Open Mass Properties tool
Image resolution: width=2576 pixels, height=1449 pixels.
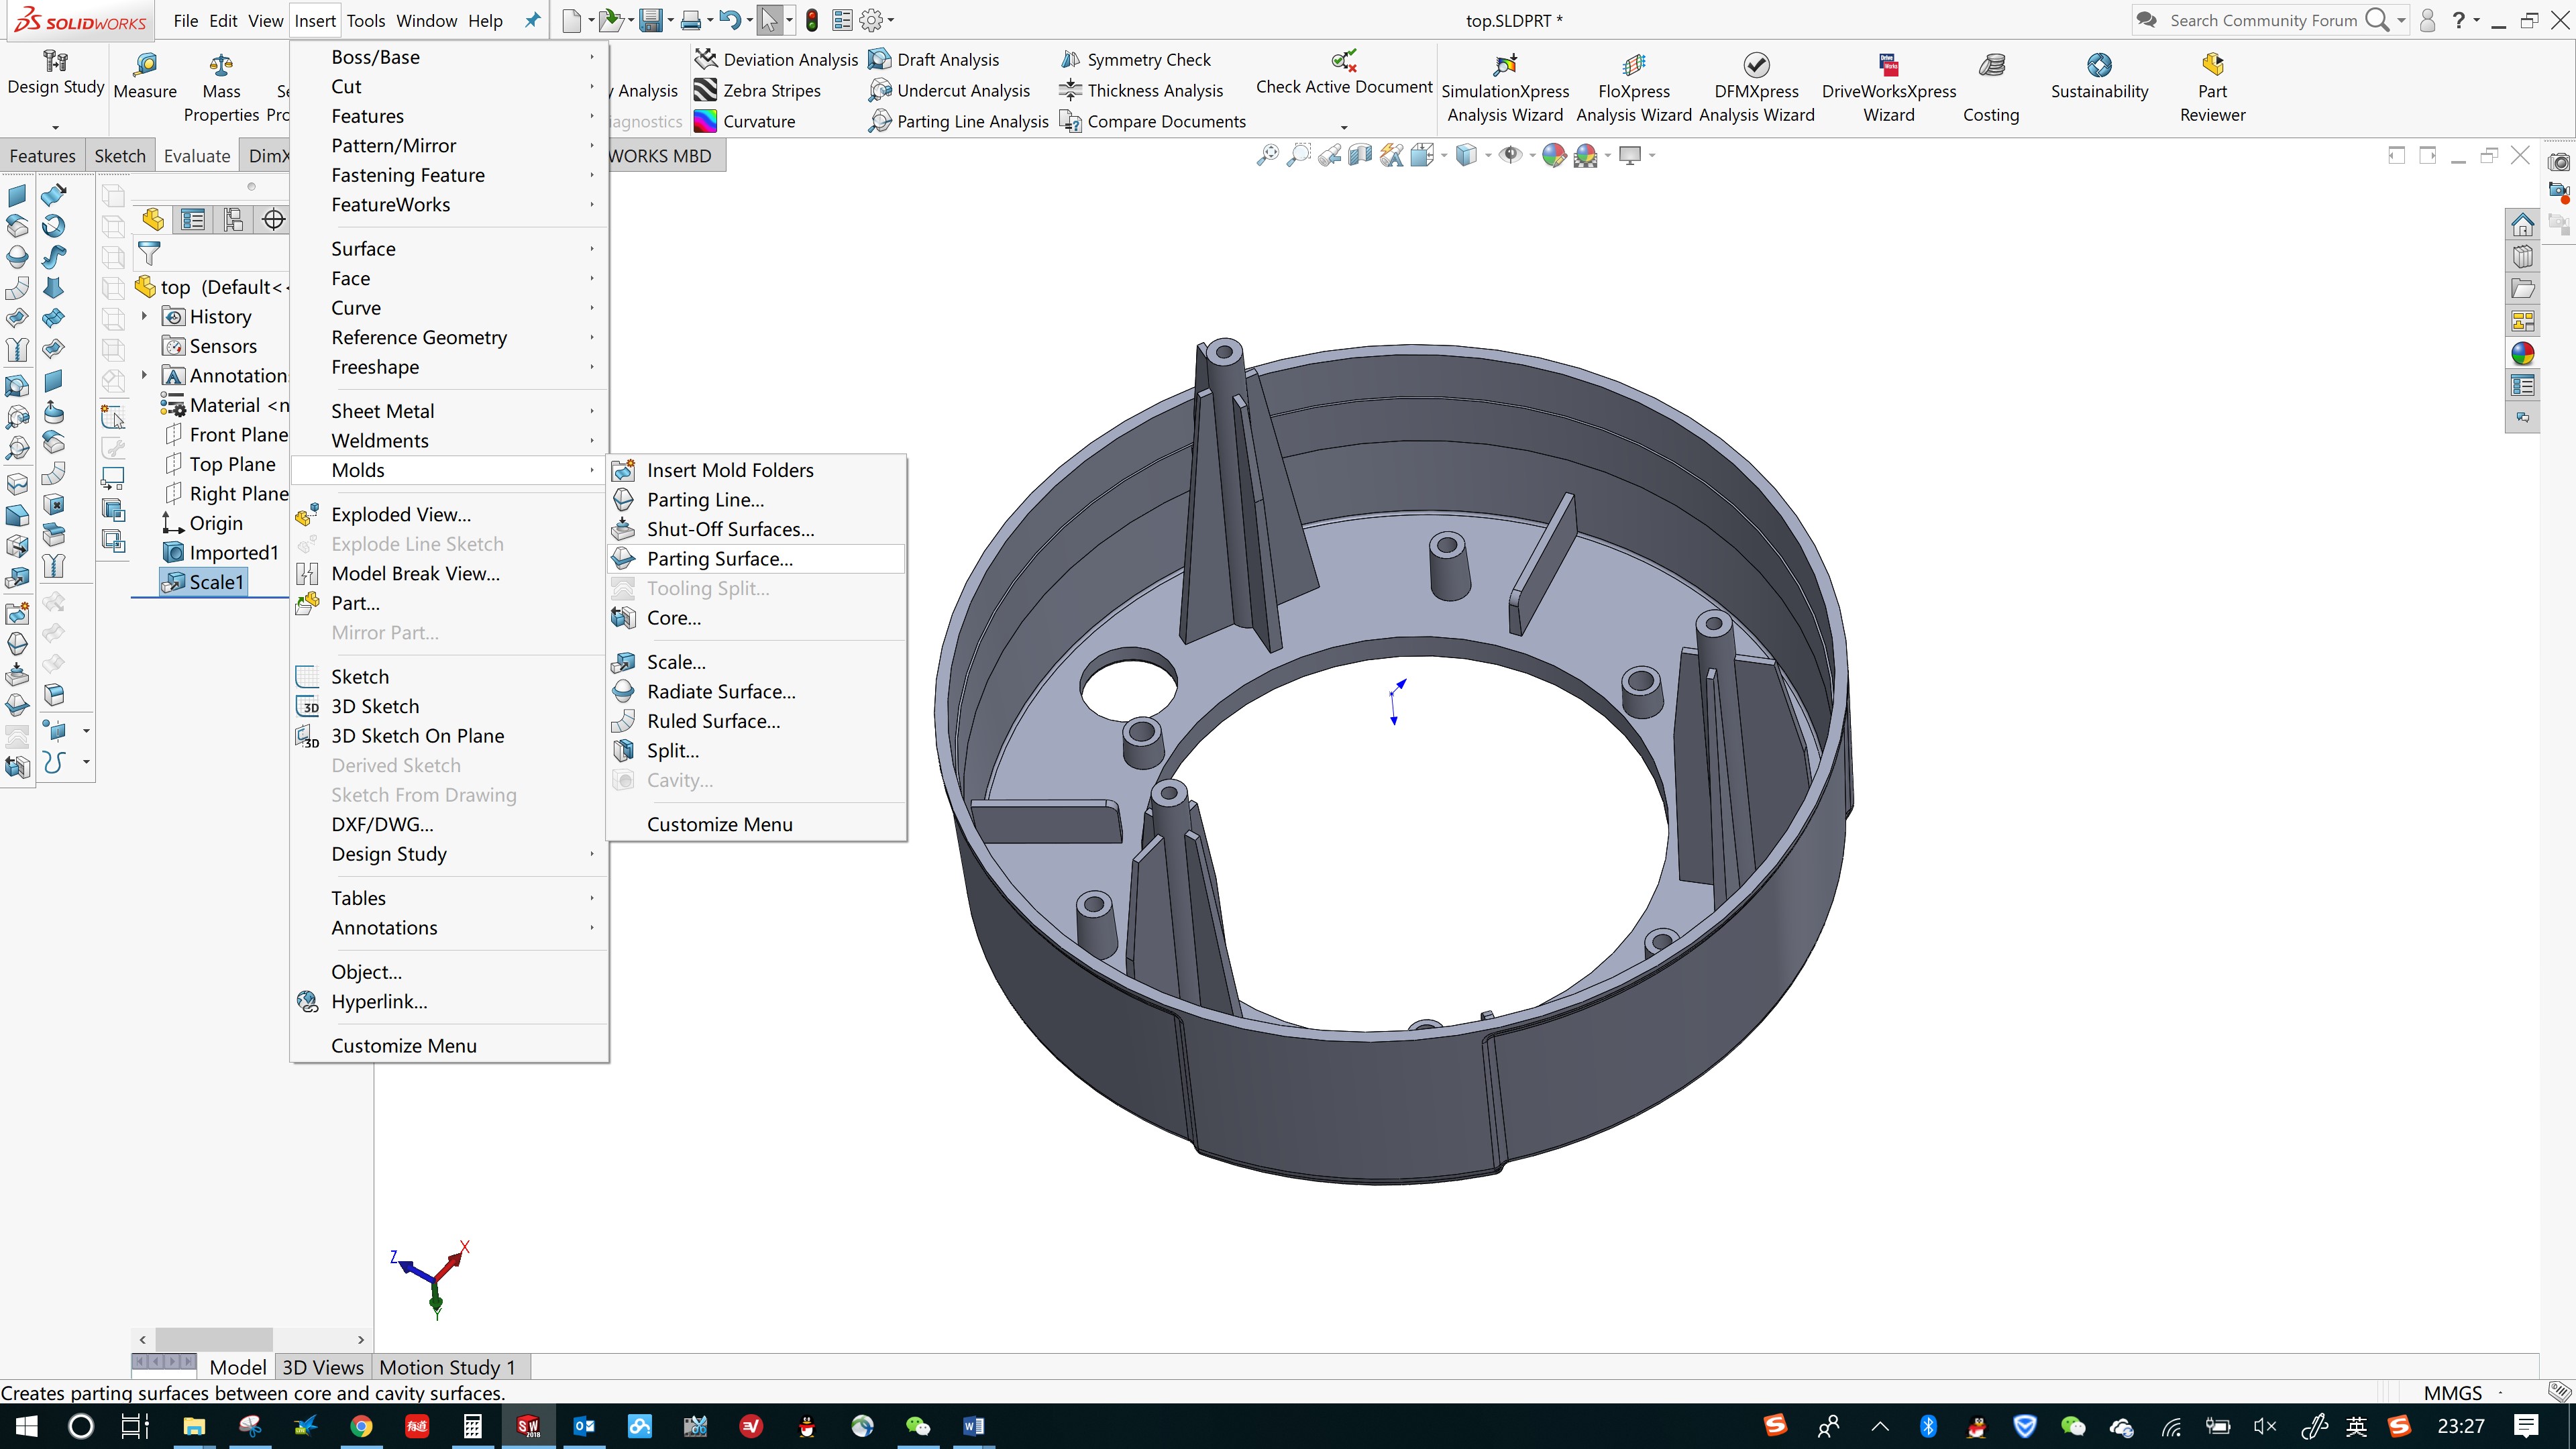coord(221,66)
